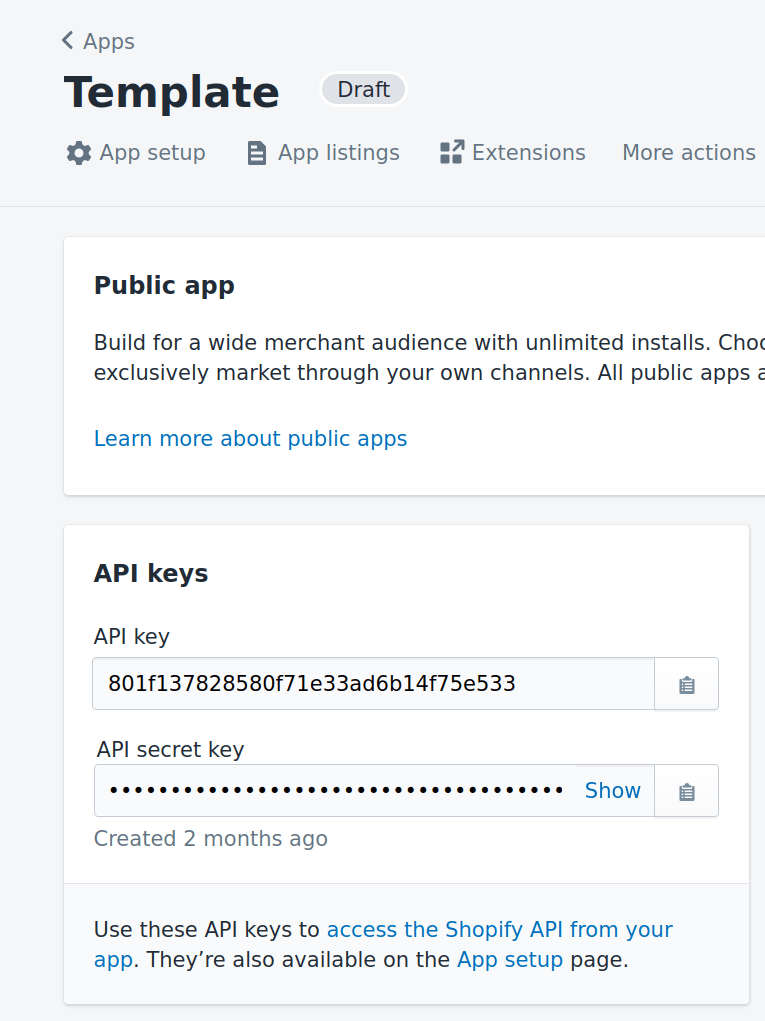This screenshot has height=1021, width=765.
Task: Switch to the App listings tab label
Action: 338,153
